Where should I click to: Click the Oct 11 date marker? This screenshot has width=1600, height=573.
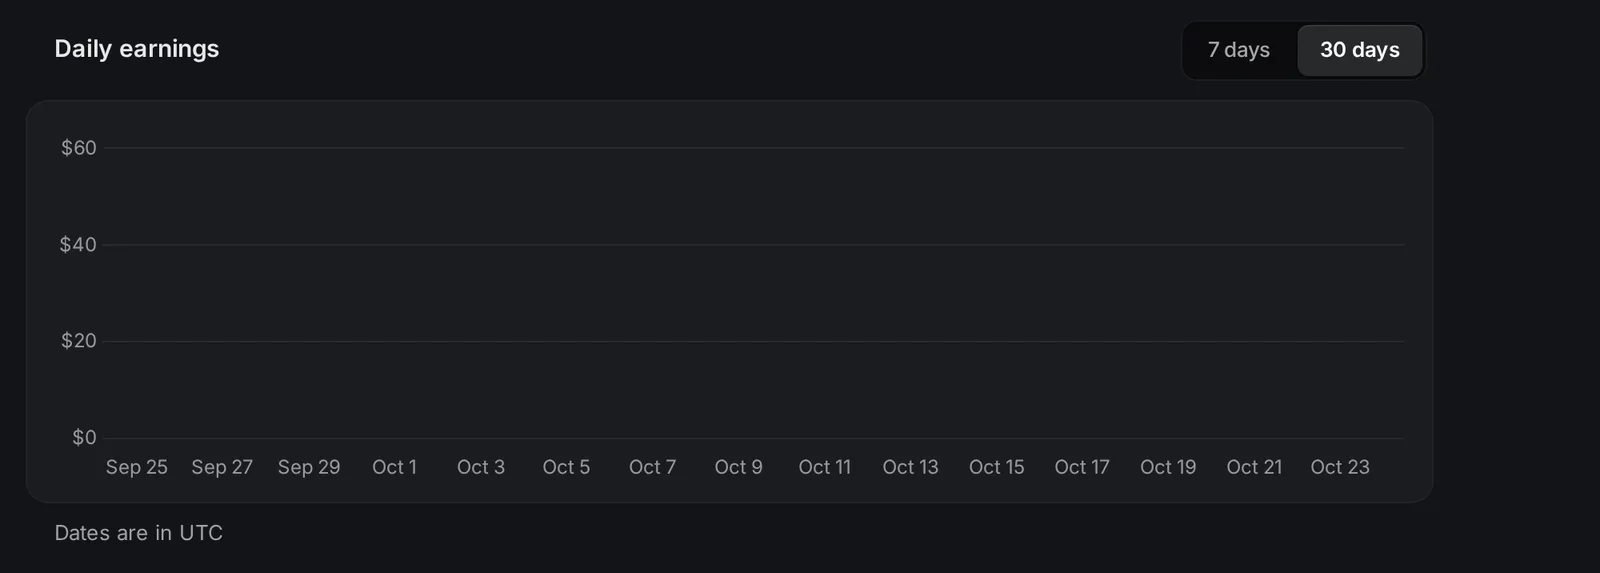(x=824, y=467)
